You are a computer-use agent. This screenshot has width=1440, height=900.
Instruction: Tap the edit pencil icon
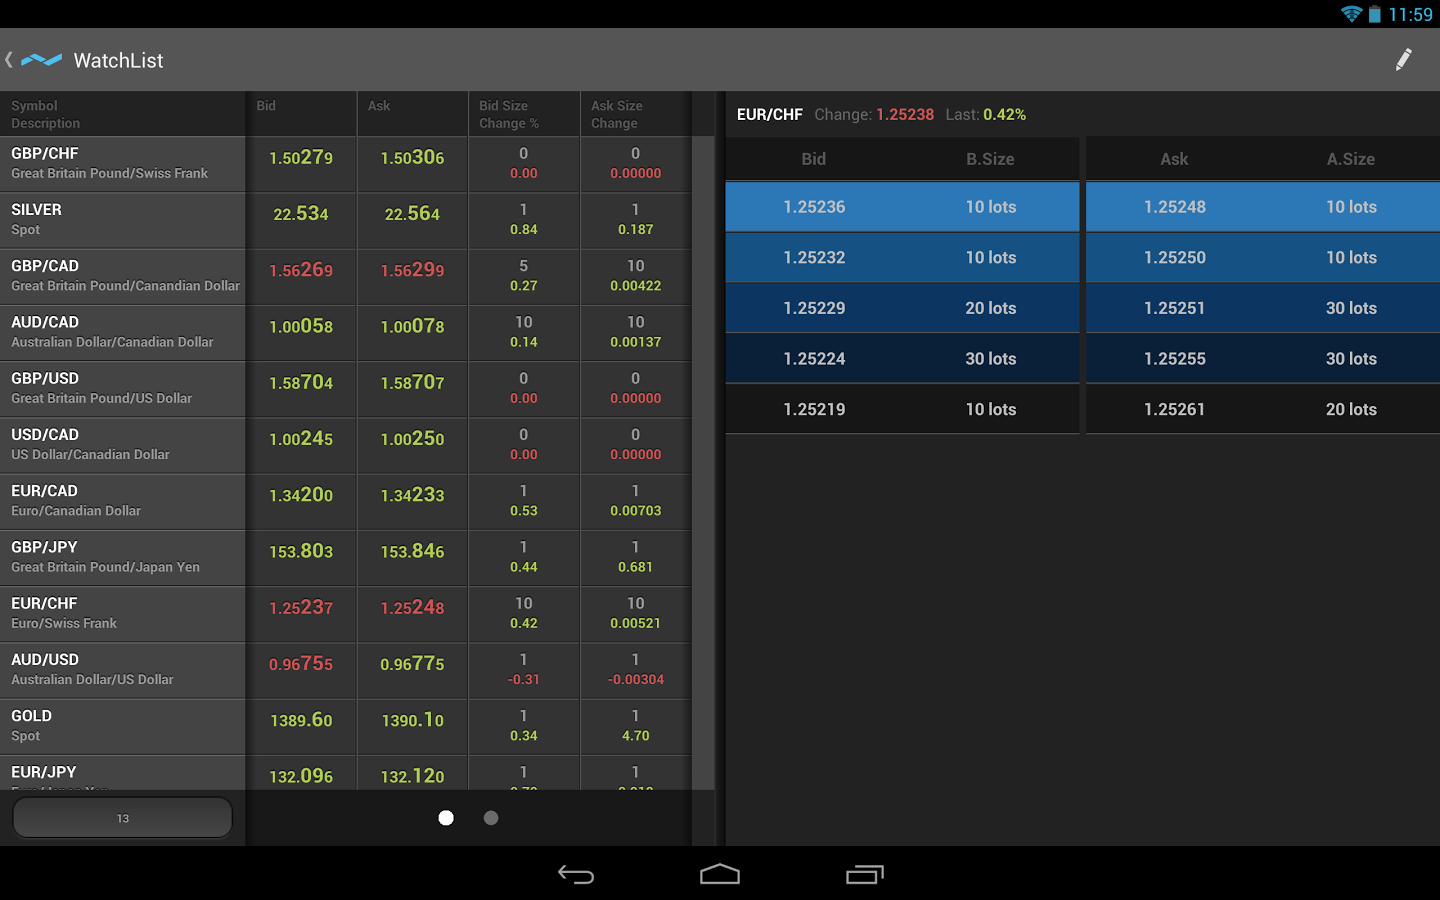1403,60
